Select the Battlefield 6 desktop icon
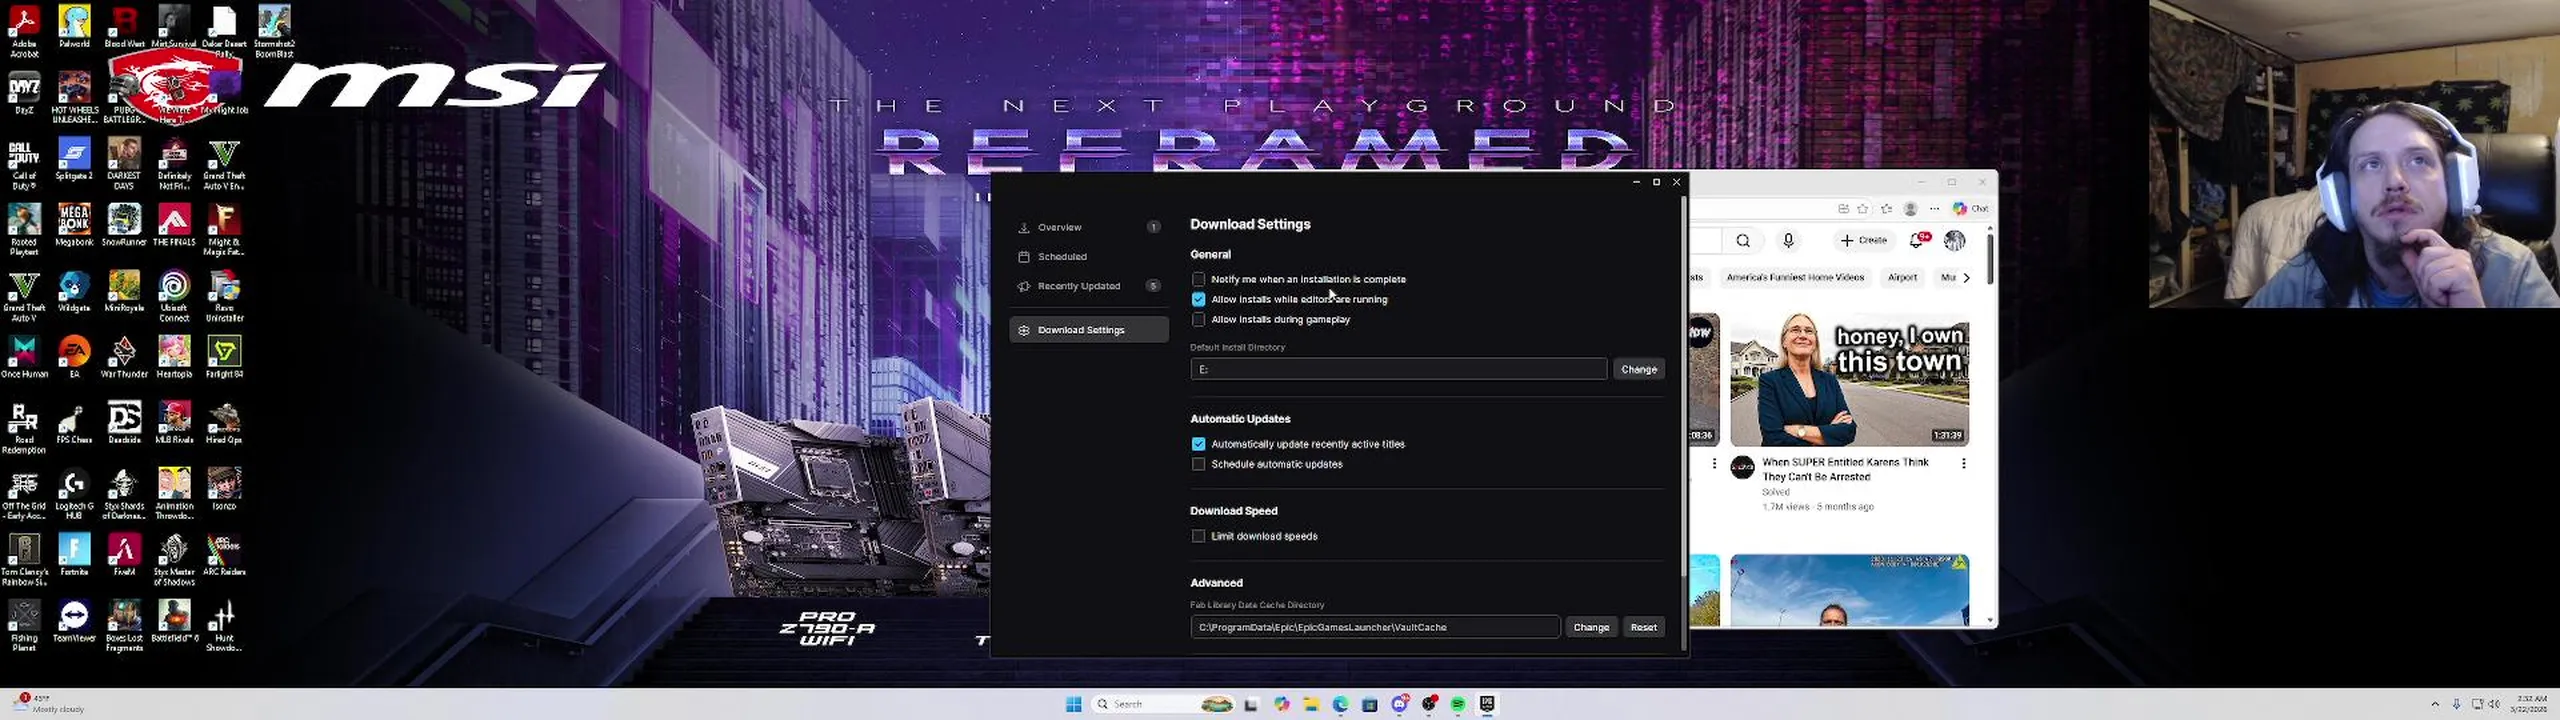The width and height of the screenshot is (2560, 720). click(174, 621)
